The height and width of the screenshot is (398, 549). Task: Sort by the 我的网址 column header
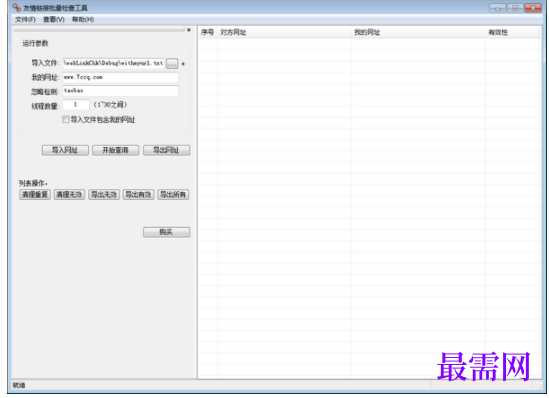click(418, 33)
